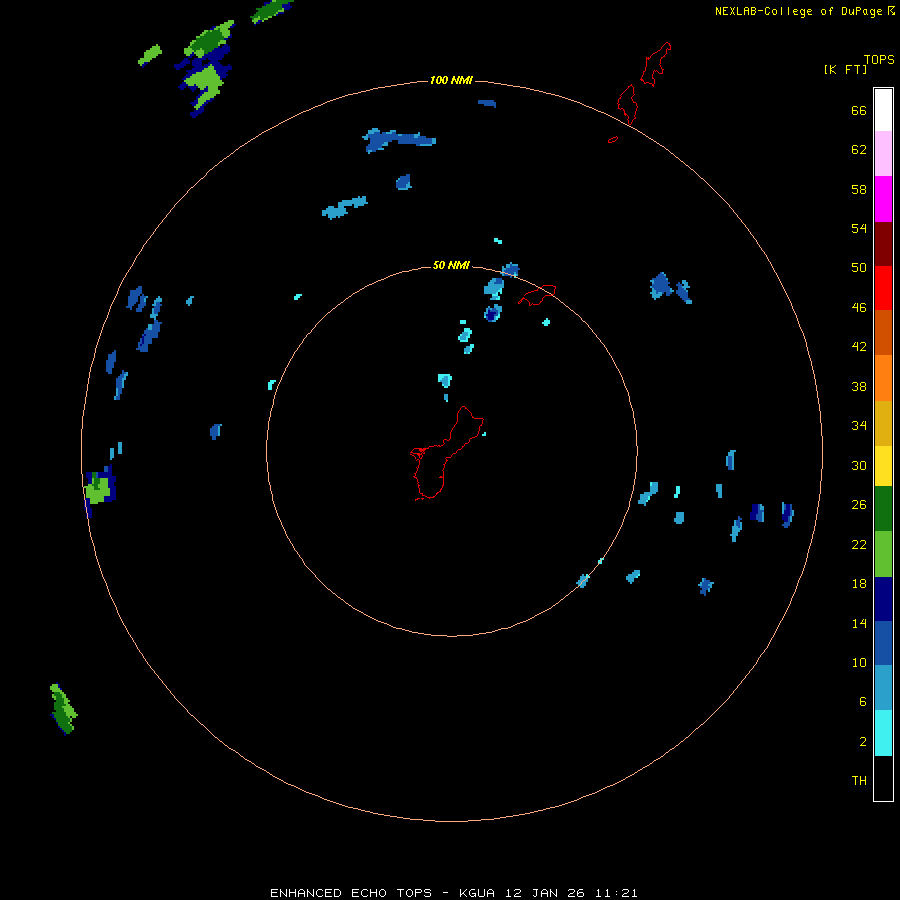The image size is (900, 900).
Task: Click the long blue echo just inside the 100 NMI ring, north
Action: pos(398,140)
